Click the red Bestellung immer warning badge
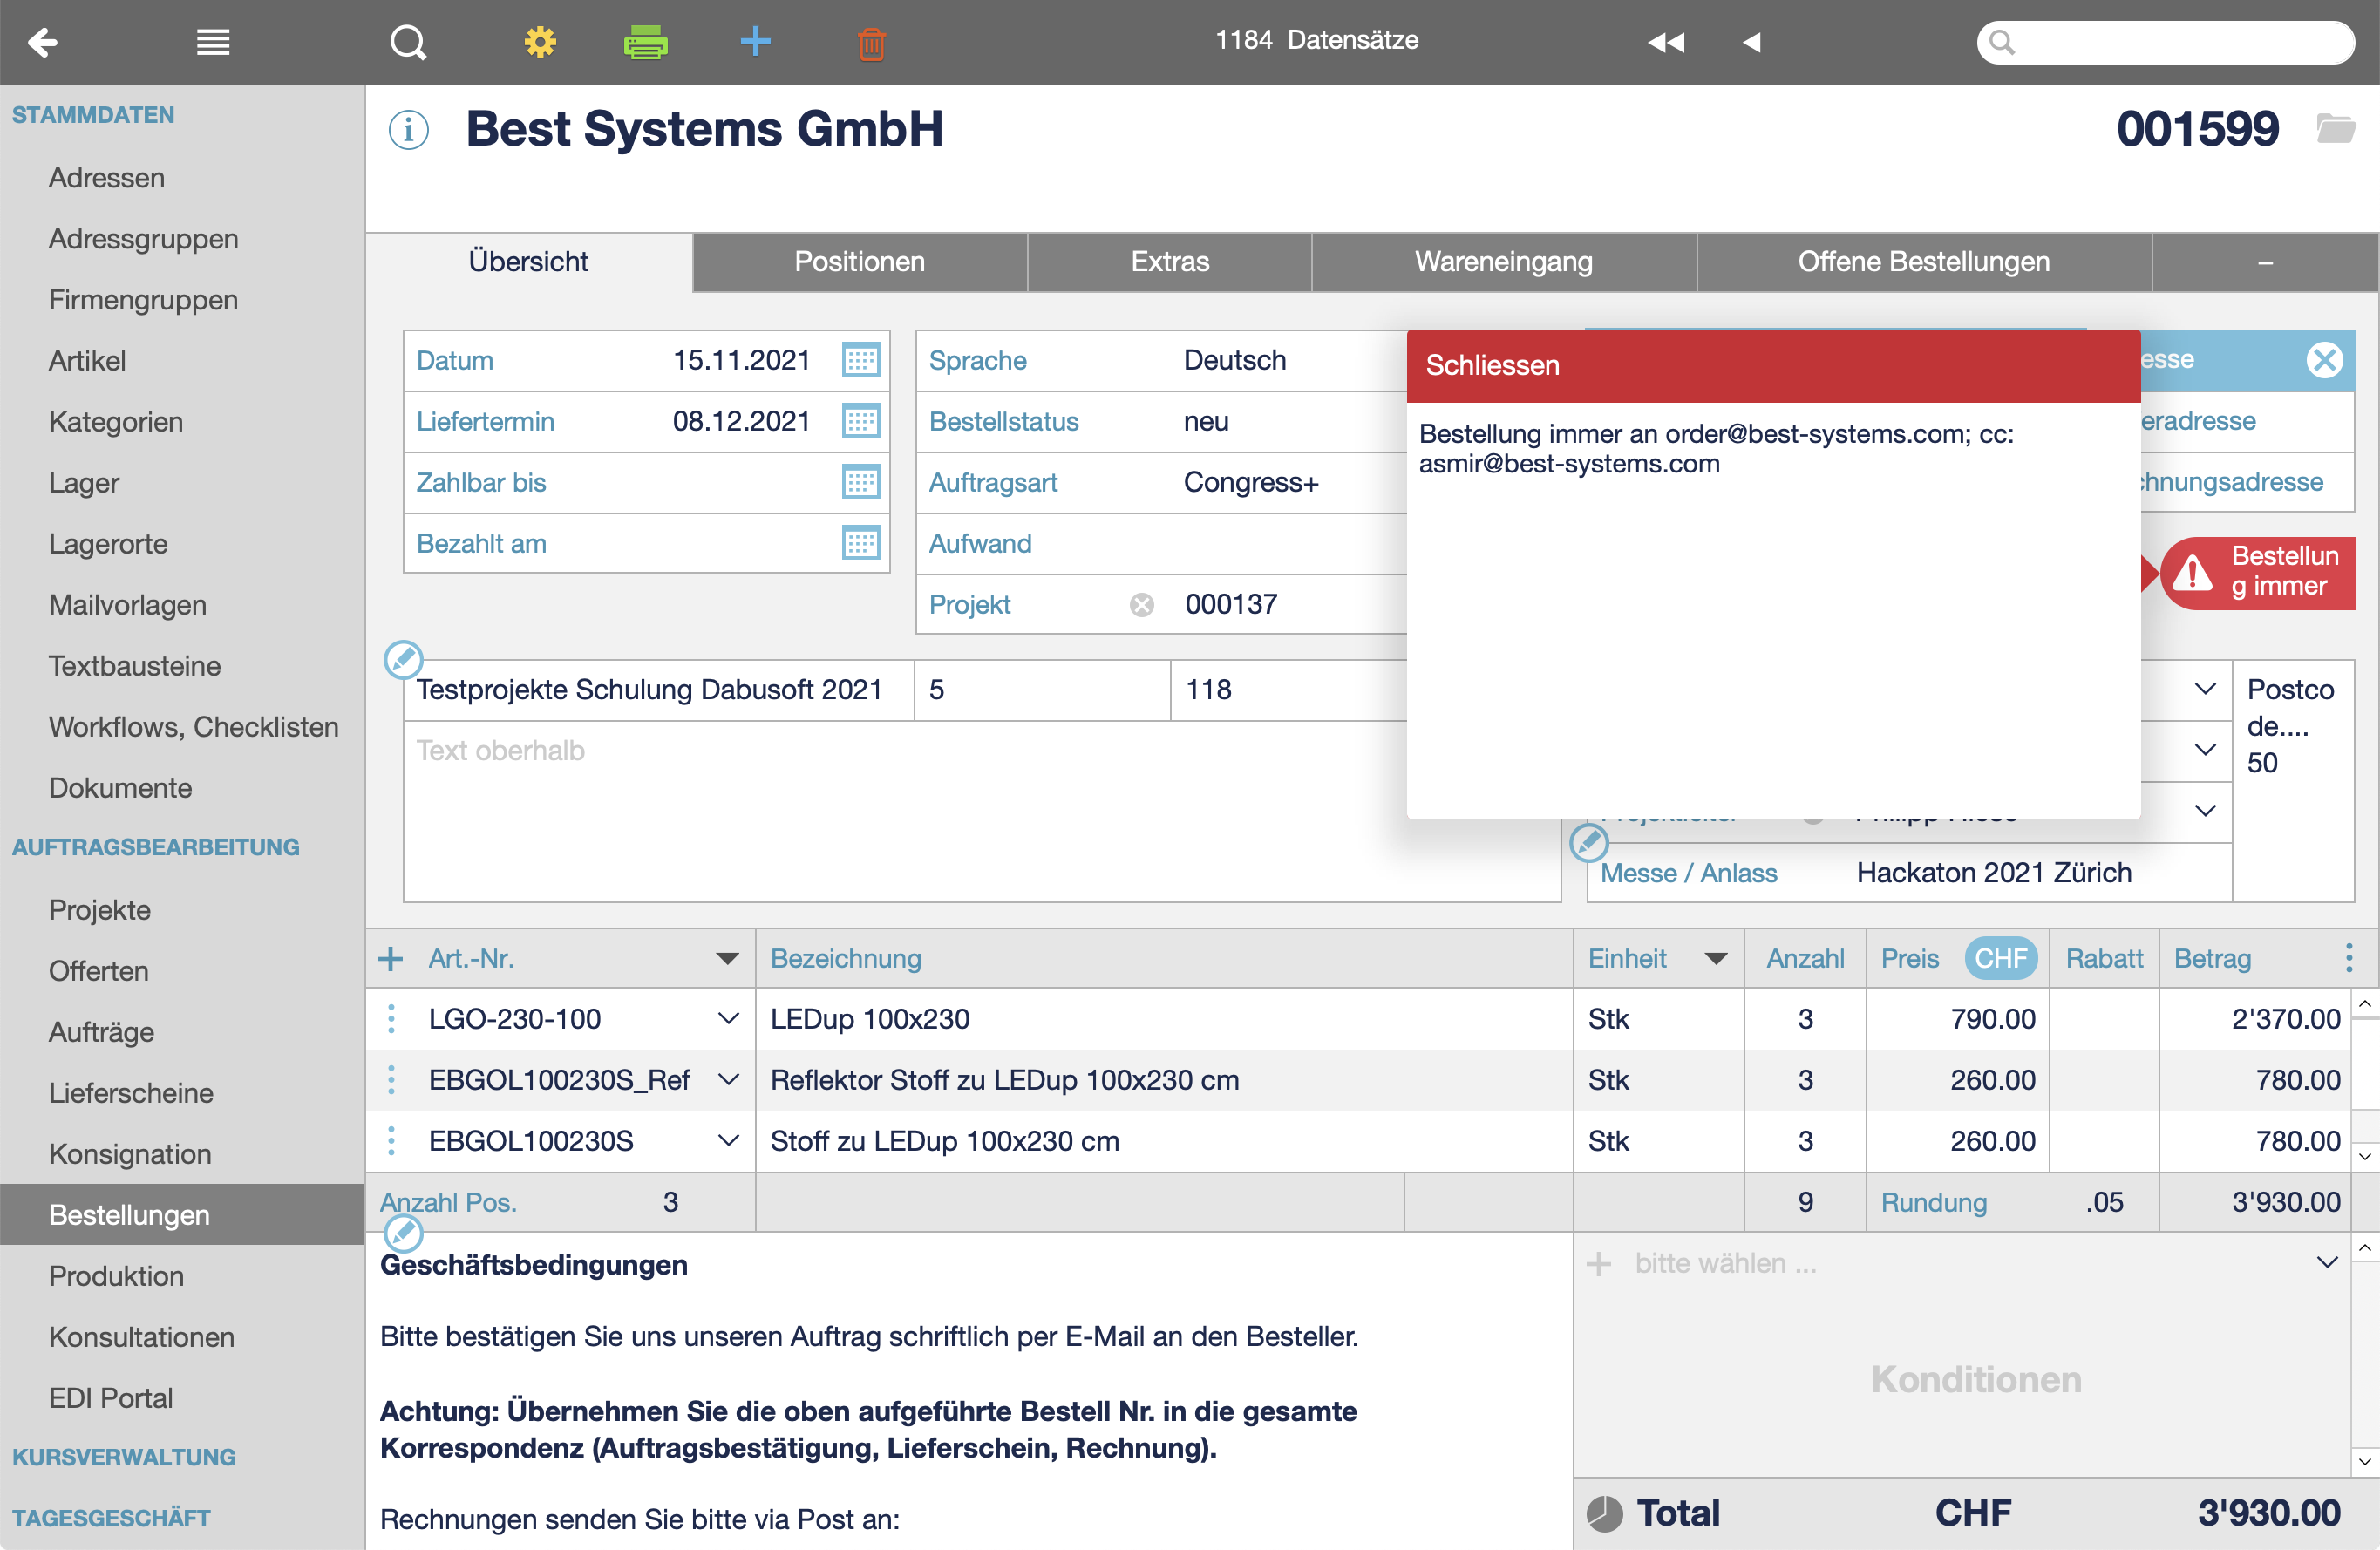Viewport: 2380px width, 1550px height. [2258, 573]
